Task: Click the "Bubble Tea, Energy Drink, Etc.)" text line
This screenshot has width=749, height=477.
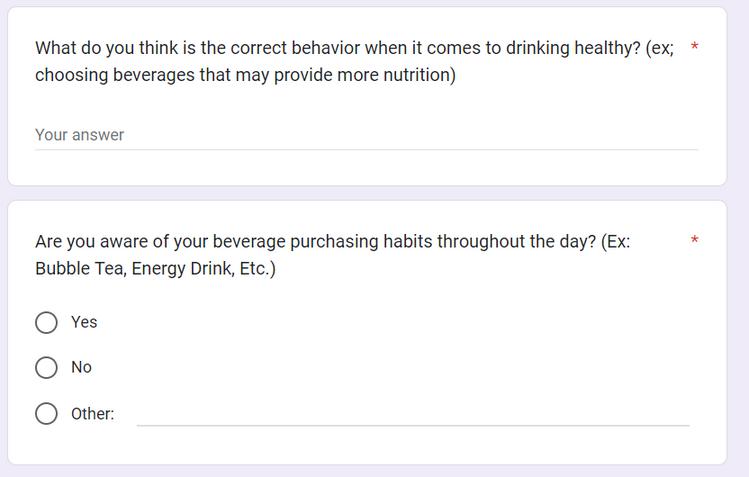Action: pyautogui.click(x=155, y=268)
